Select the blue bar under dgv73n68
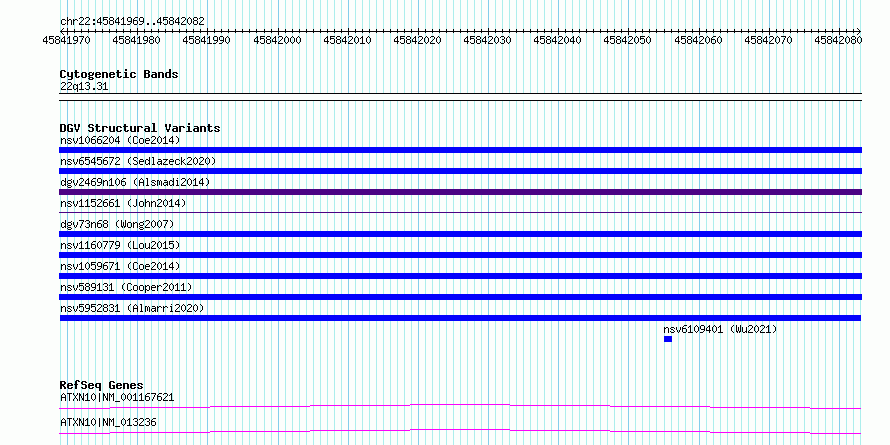 pyautogui.click(x=460, y=234)
